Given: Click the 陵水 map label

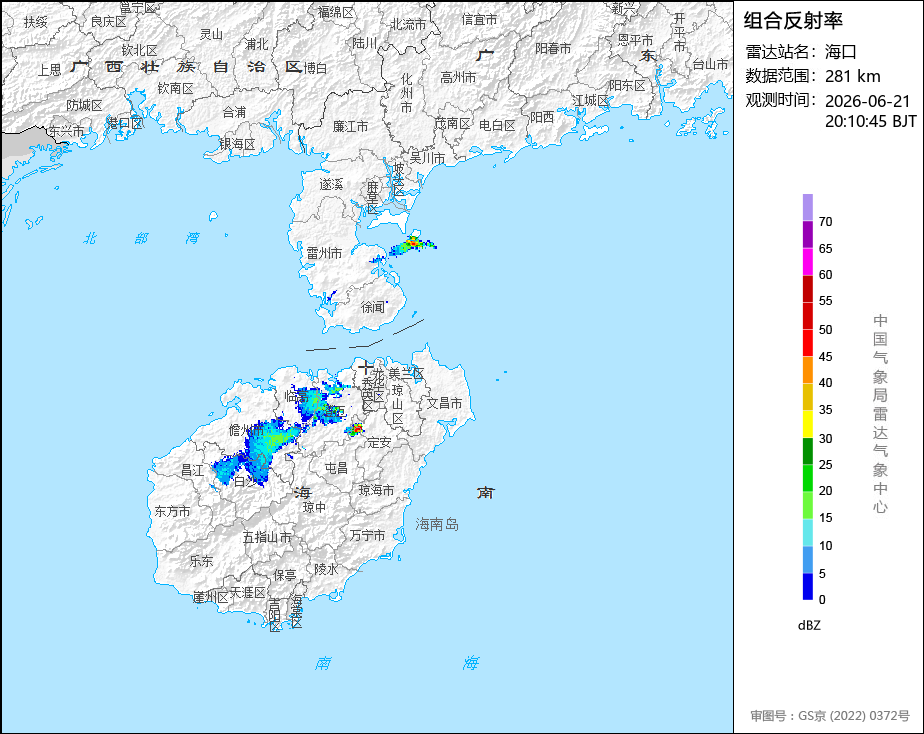Looking at the screenshot, I should click(326, 569).
